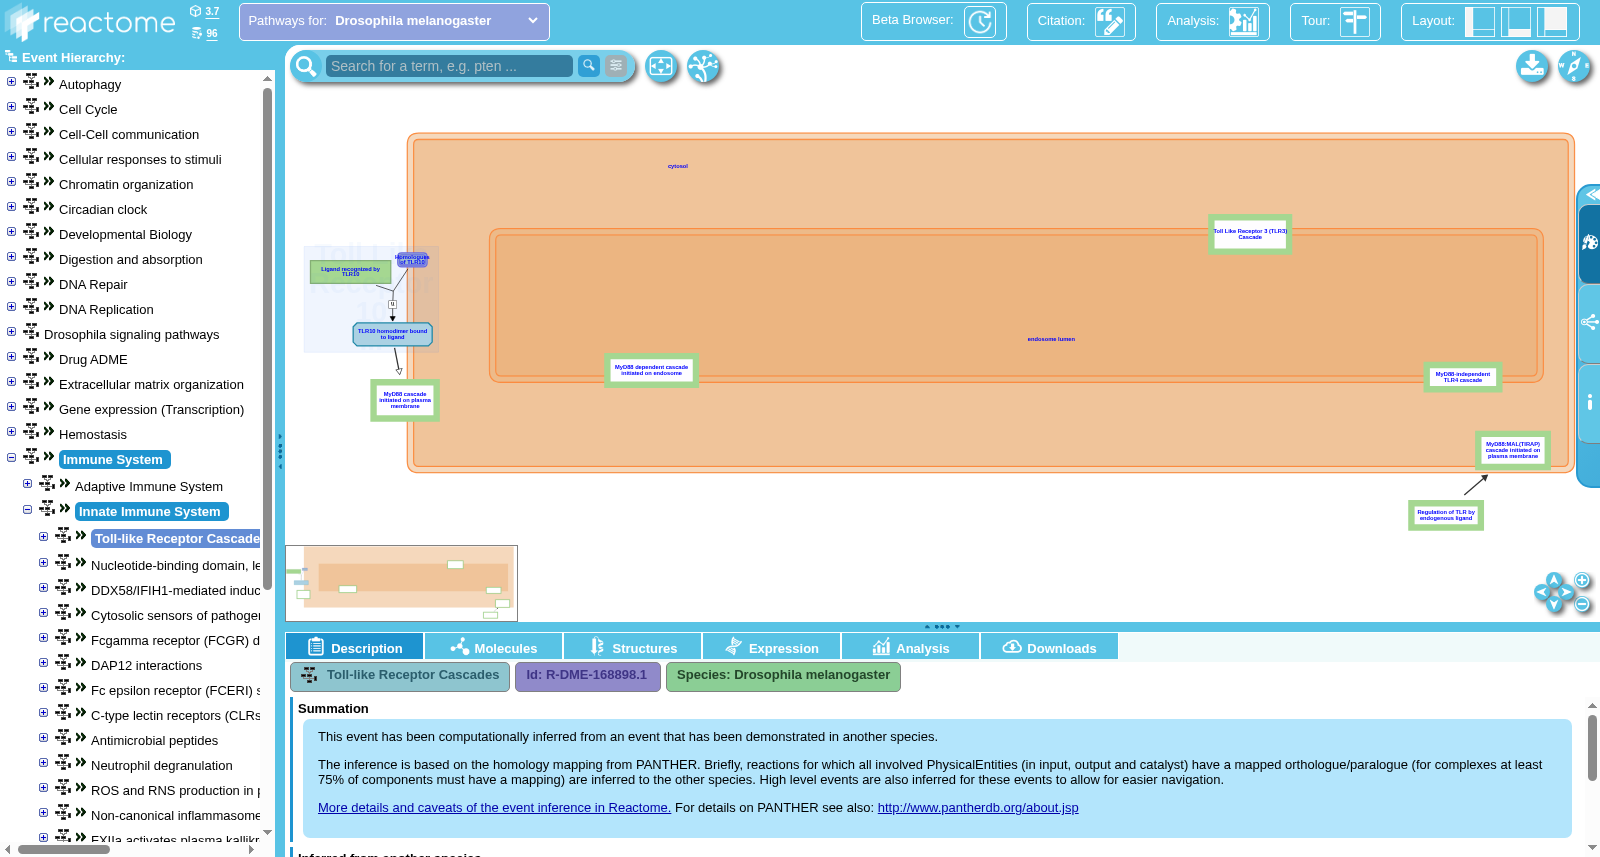Click the database version 96 link
The width and height of the screenshot is (1600, 857).
point(212,33)
